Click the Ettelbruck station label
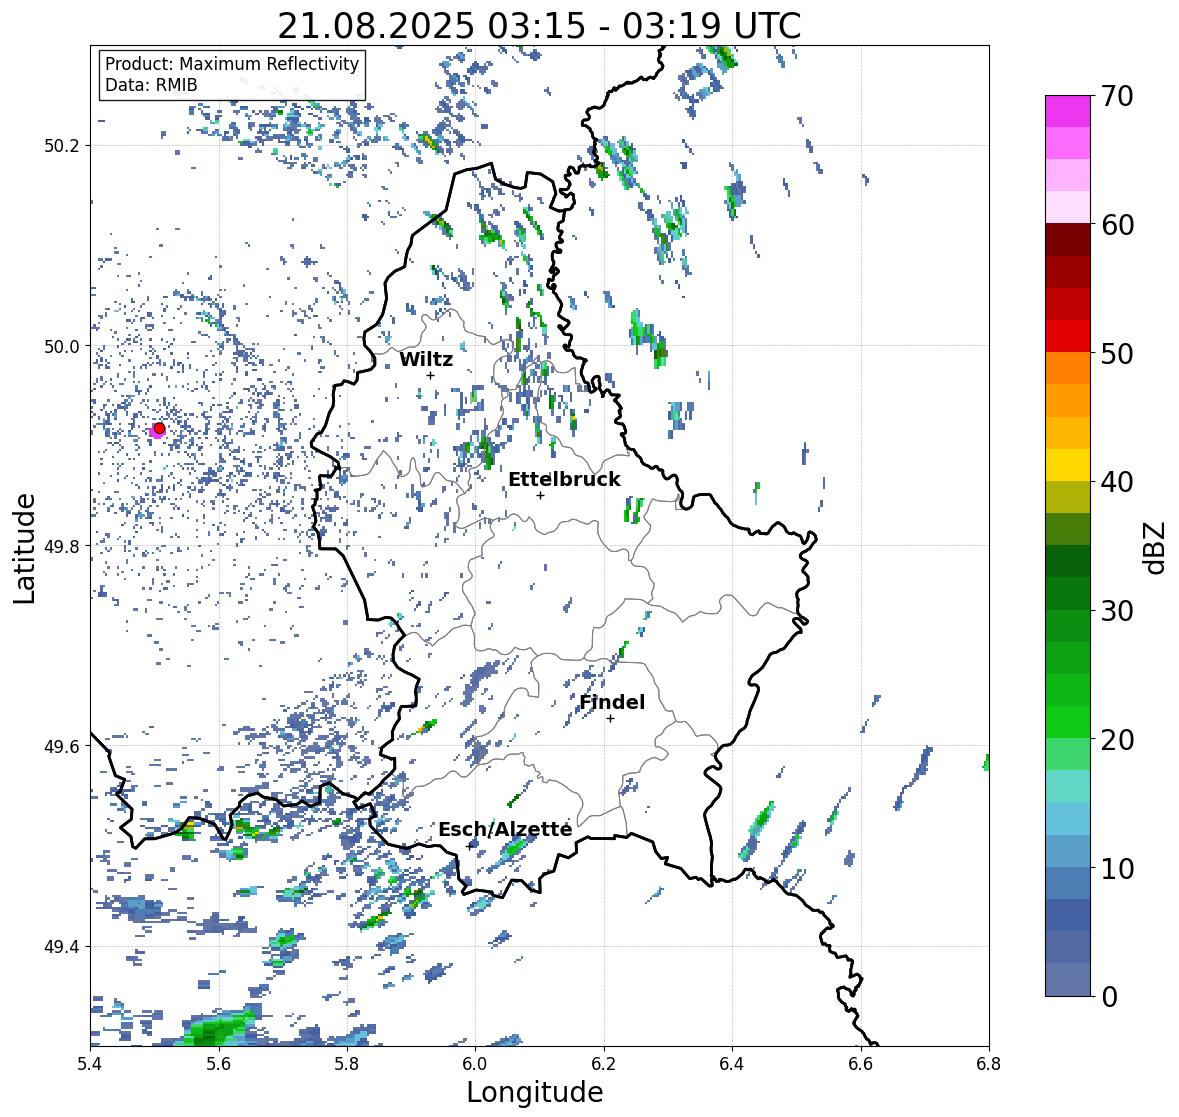The height and width of the screenshot is (1117, 1179). [564, 480]
